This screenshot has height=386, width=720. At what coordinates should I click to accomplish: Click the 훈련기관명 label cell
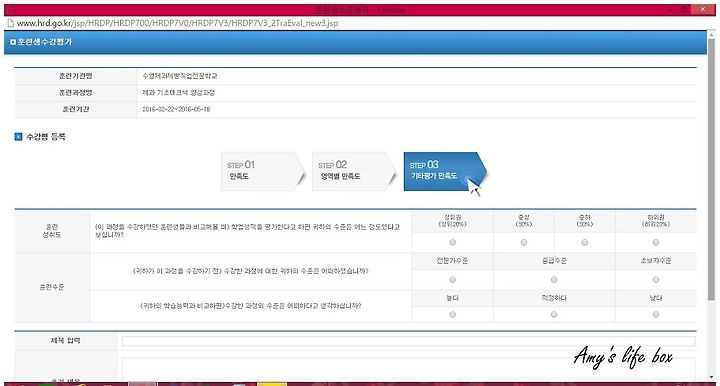tap(76, 76)
